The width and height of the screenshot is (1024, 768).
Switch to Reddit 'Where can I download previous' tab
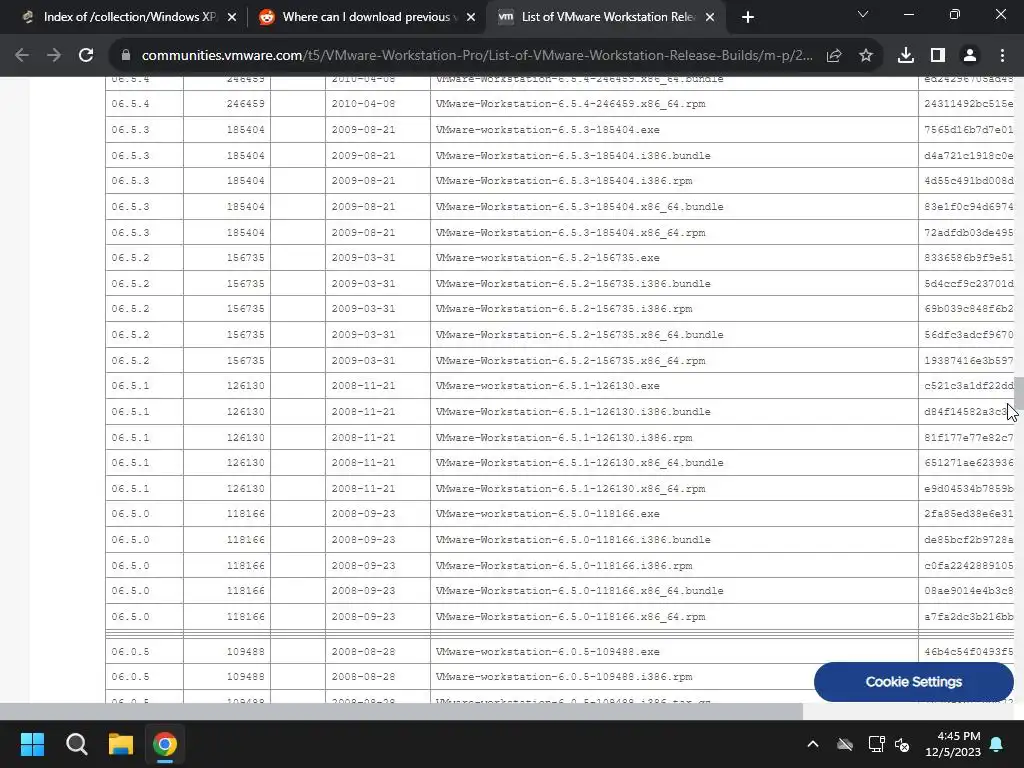[366, 17]
